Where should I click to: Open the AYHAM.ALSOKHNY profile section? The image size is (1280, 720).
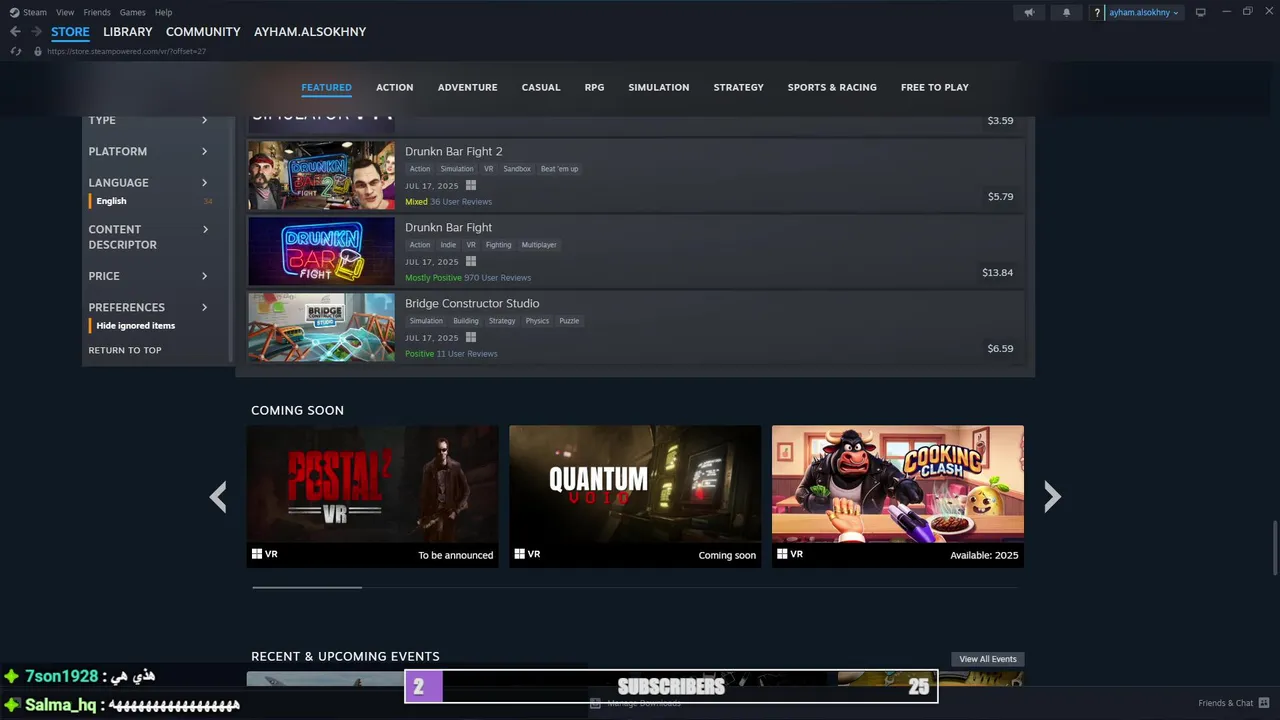click(x=310, y=32)
